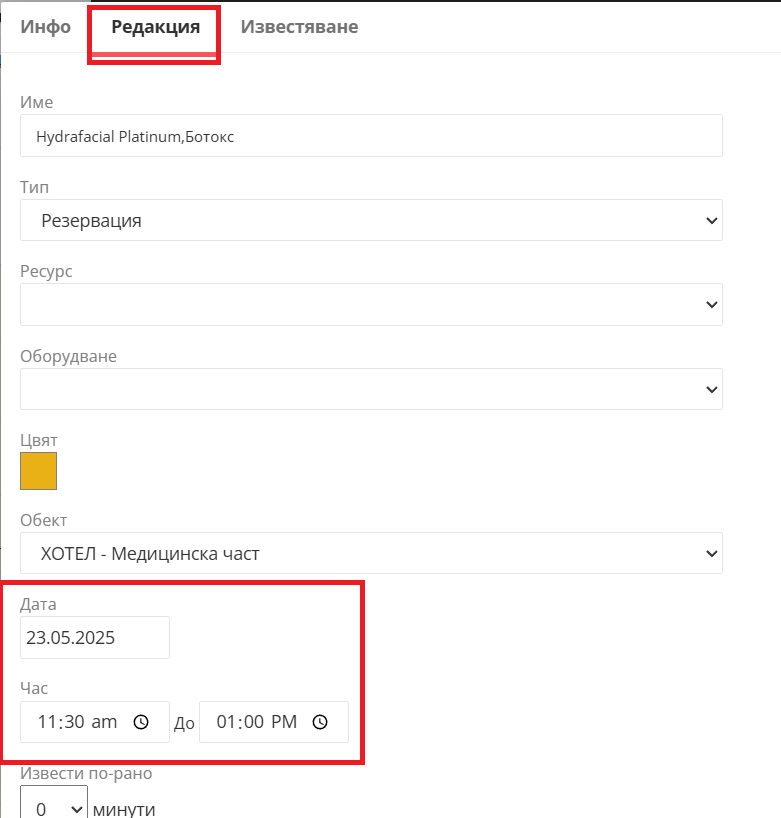Click the yellow Цвят color swatch

coord(39,471)
